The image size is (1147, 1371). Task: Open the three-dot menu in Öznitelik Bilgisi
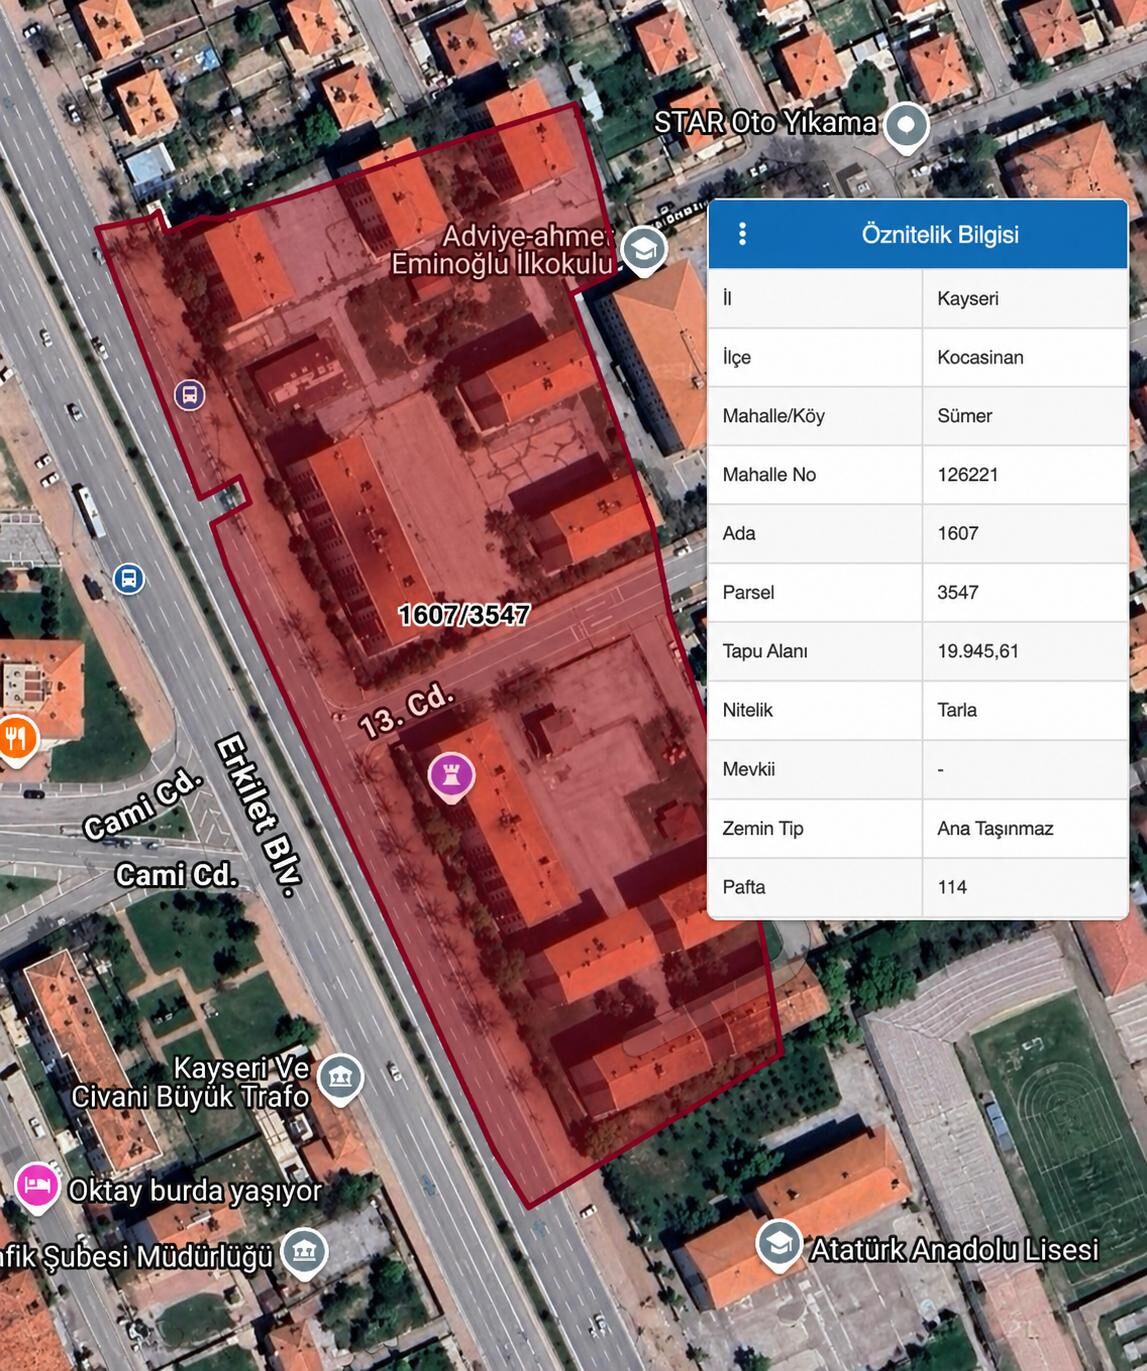pyautogui.click(x=742, y=234)
